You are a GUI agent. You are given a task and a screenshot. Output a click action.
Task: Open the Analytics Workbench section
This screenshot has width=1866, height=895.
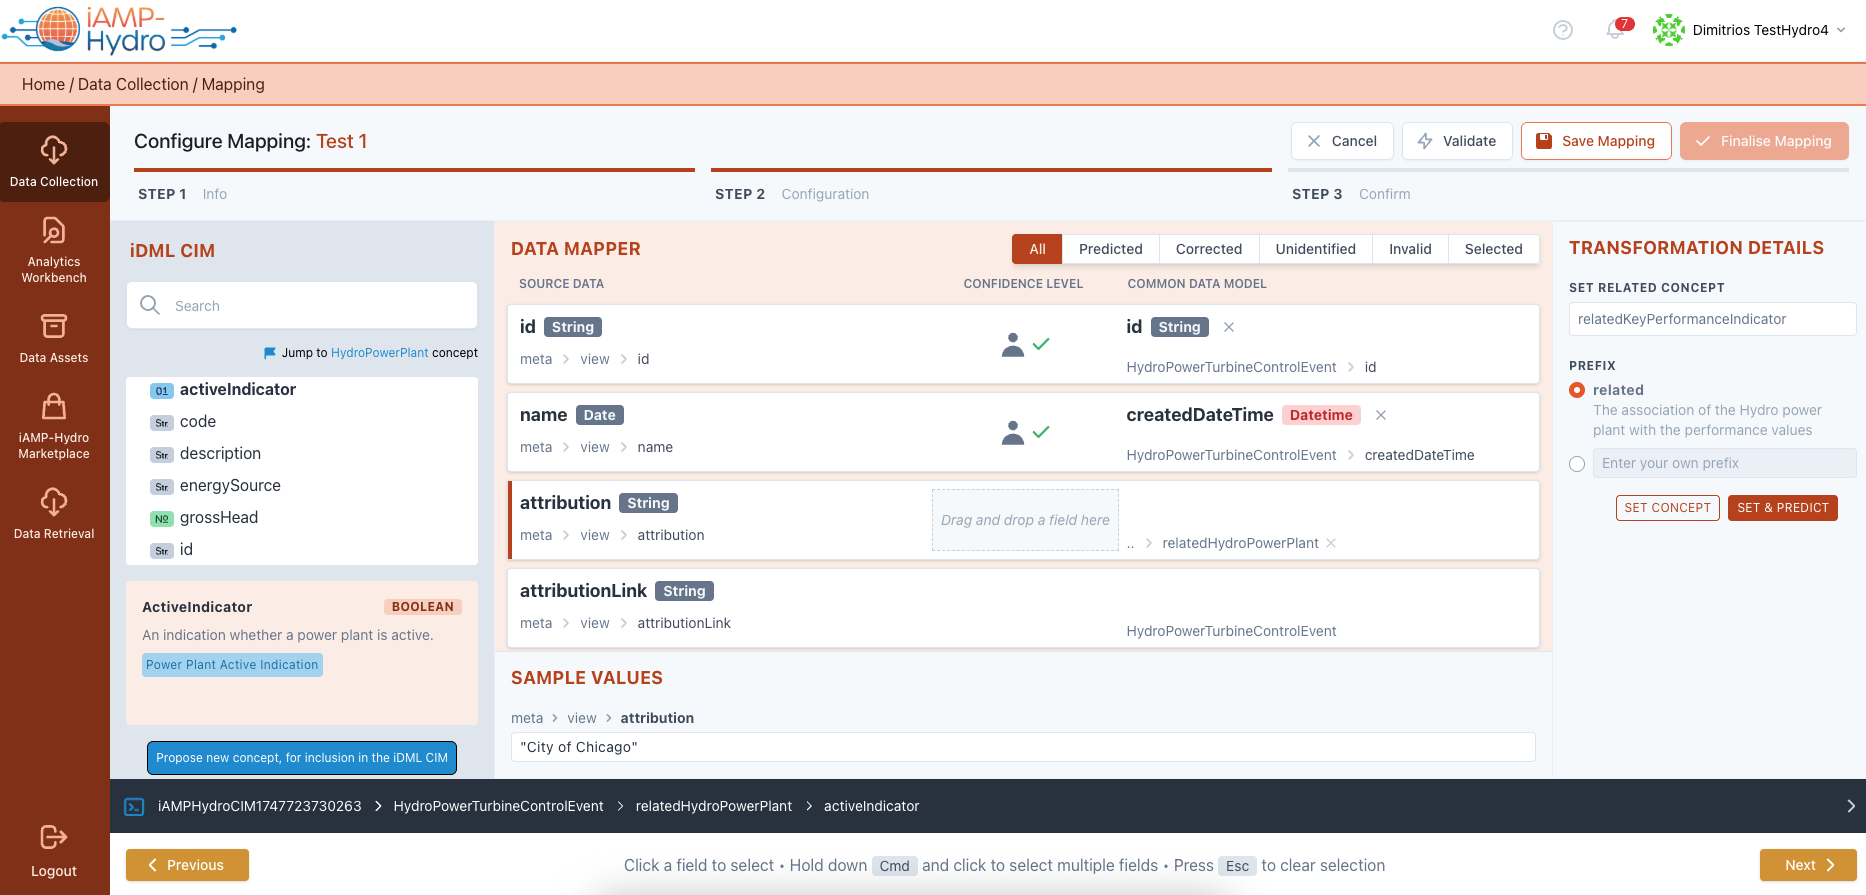point(54,250)
